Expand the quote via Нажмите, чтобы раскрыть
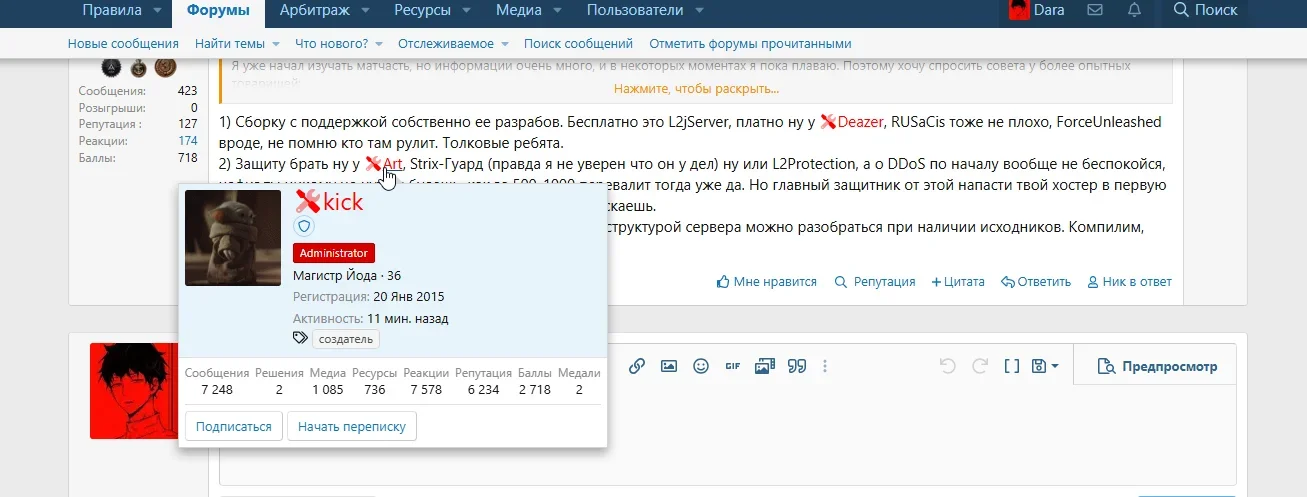This screenshot has height=497, width=1307. (x=696, y=89)
